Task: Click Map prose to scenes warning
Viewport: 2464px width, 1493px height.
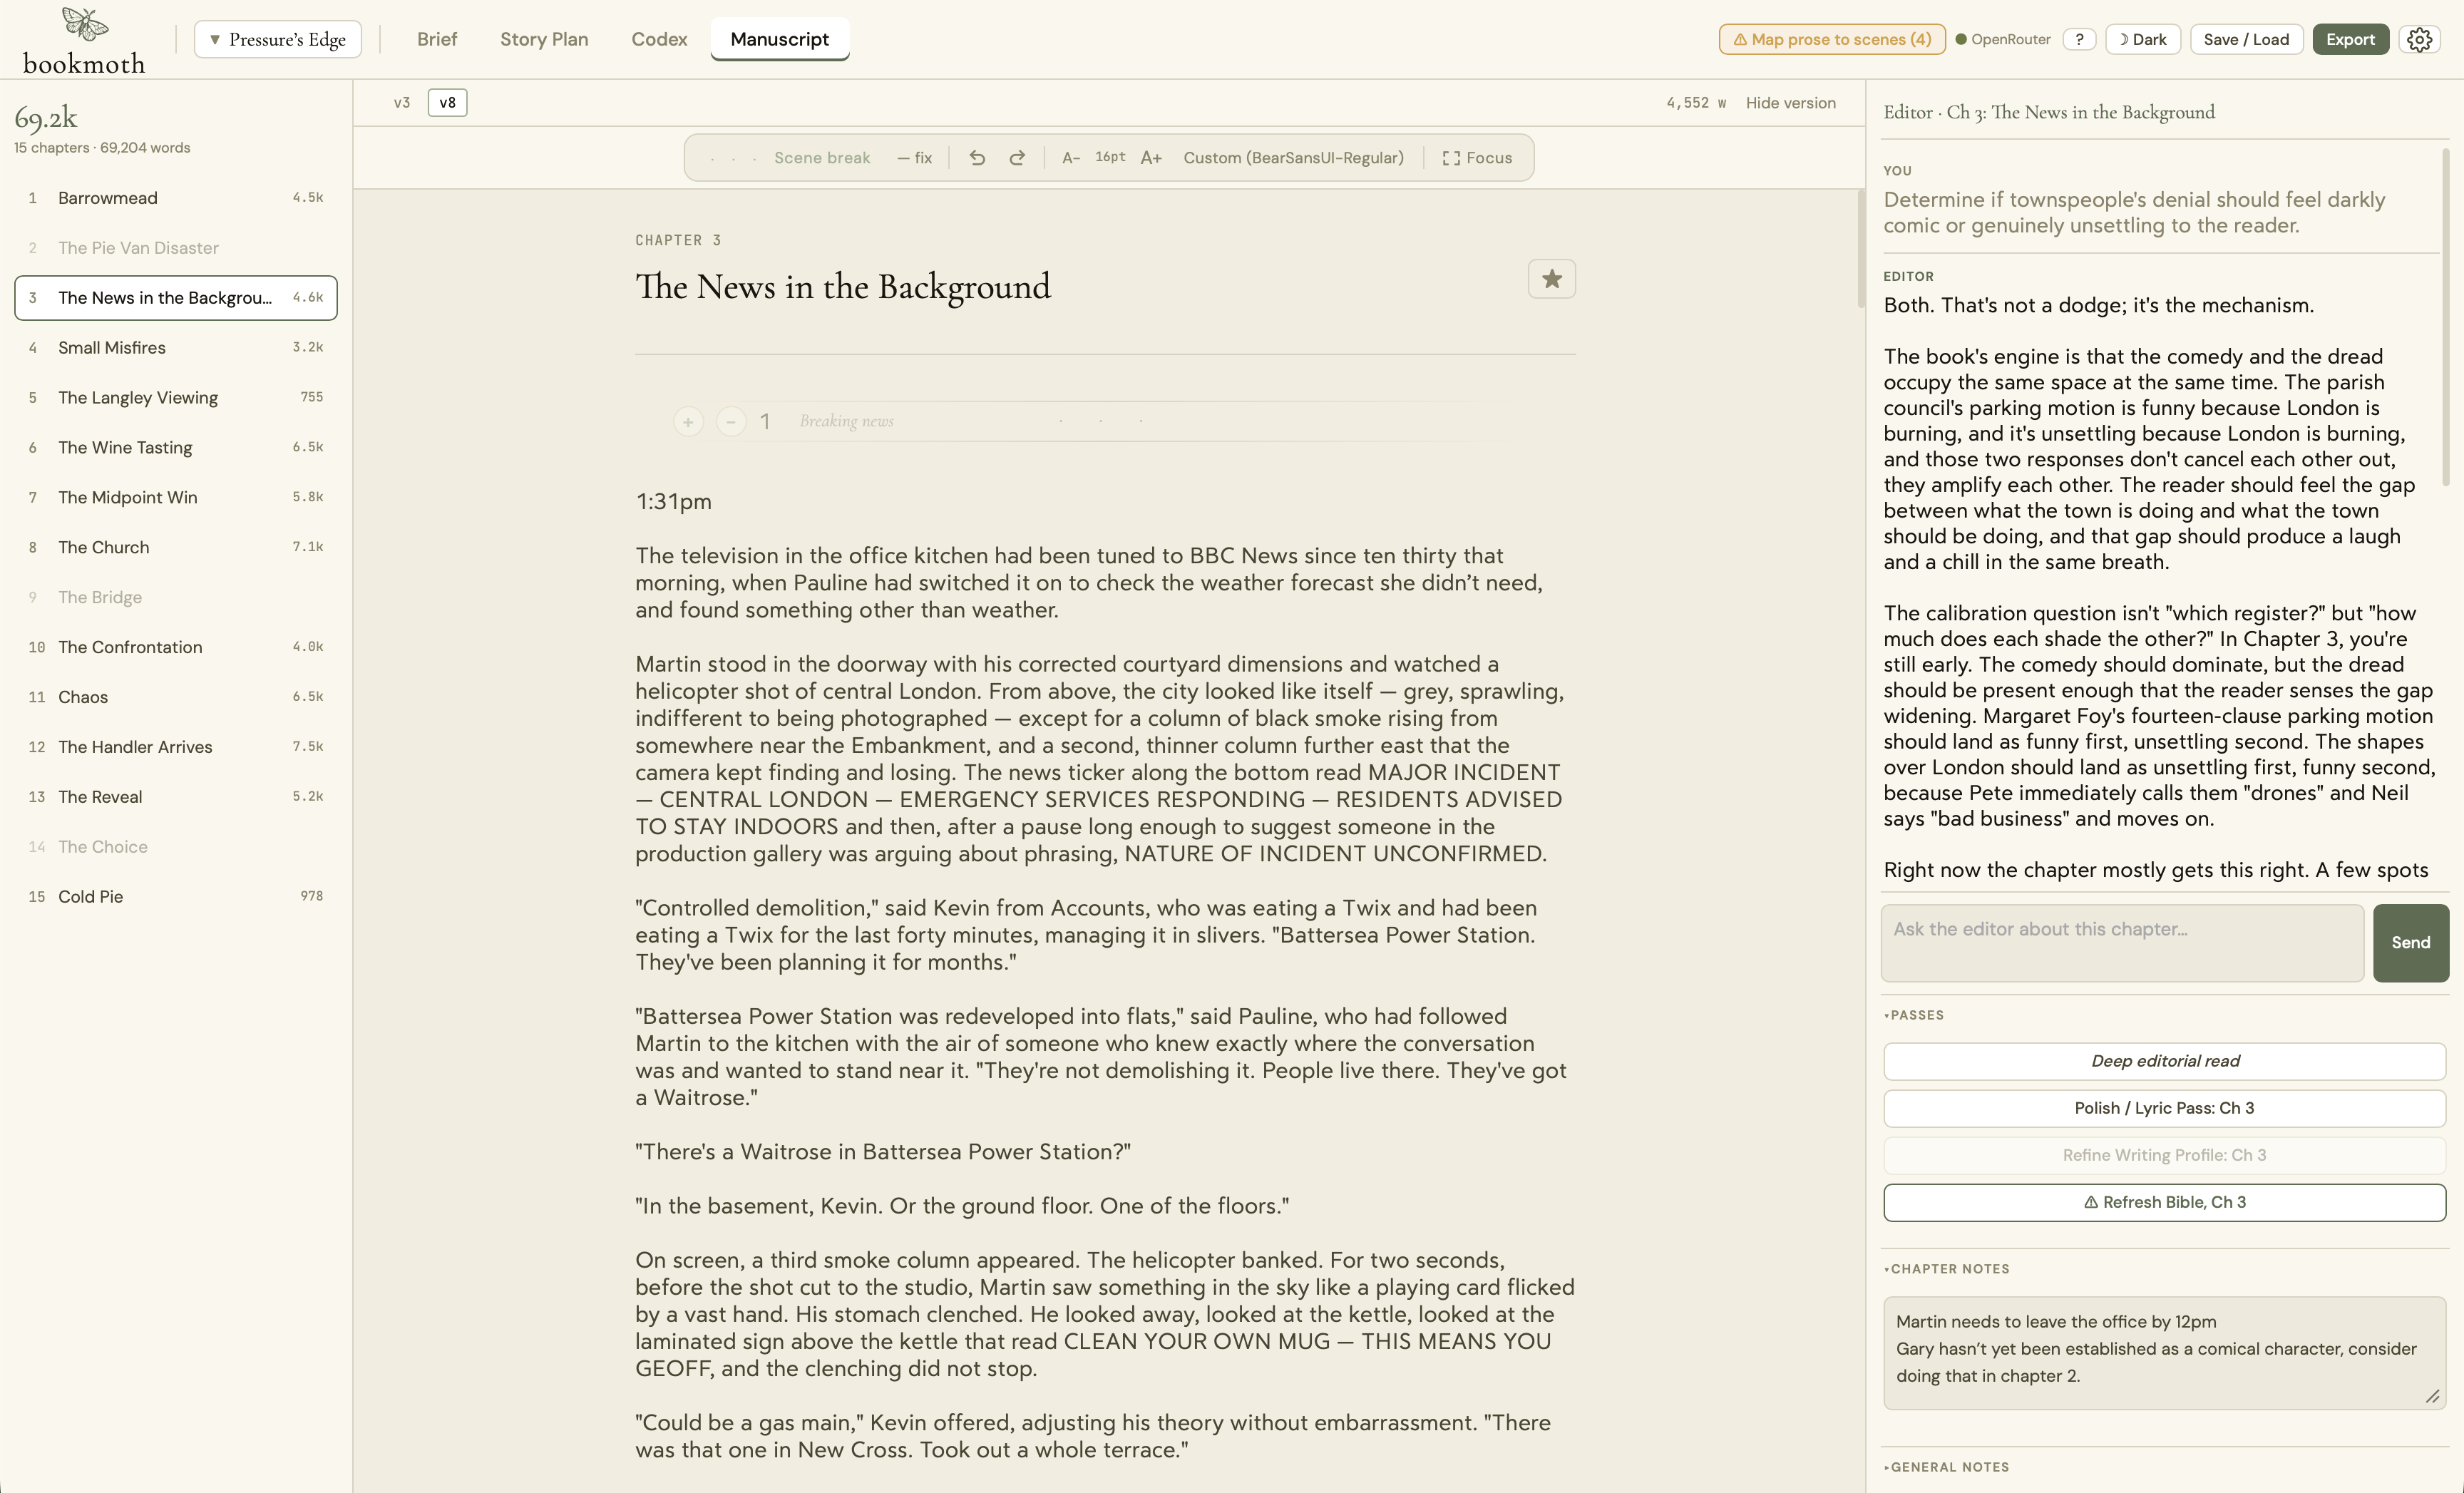Action: coord(1832,39)
